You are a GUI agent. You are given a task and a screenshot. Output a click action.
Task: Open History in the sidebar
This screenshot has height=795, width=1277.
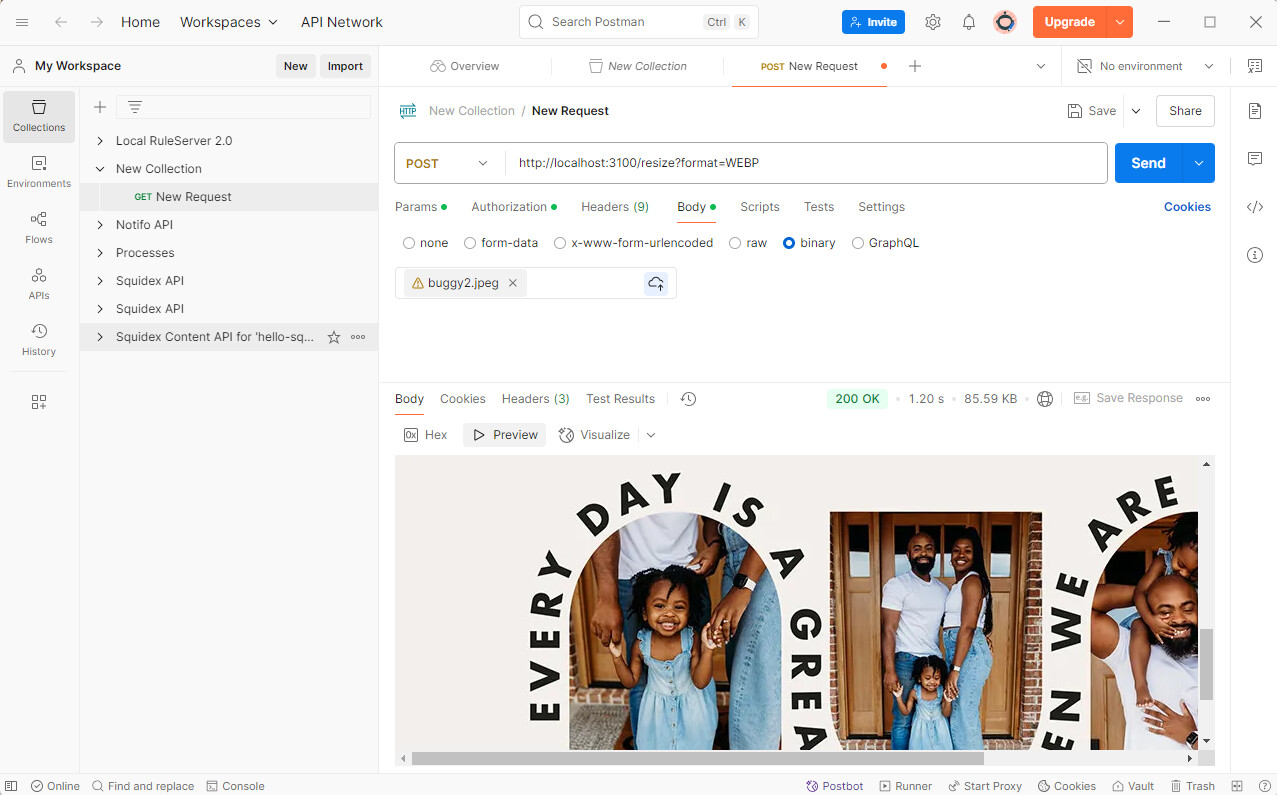(x=39, y=340)
